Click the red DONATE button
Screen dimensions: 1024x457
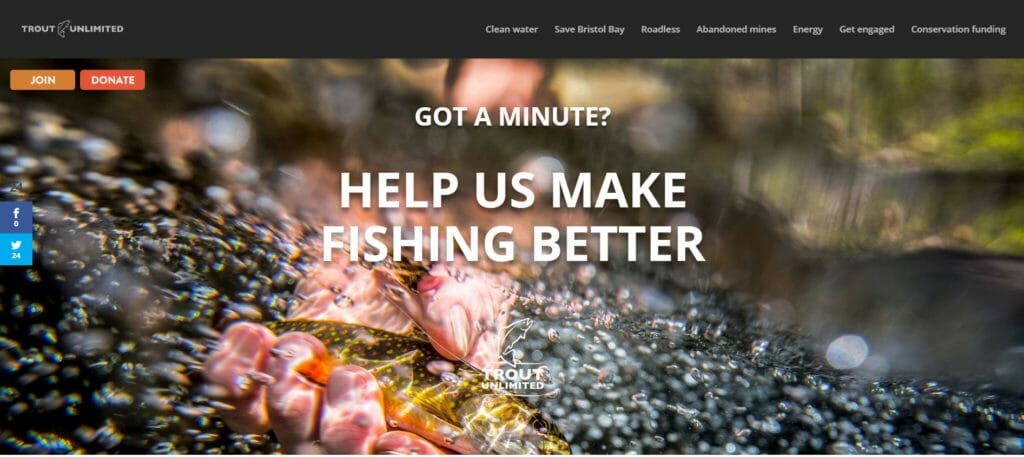click(x=112, y=80)
